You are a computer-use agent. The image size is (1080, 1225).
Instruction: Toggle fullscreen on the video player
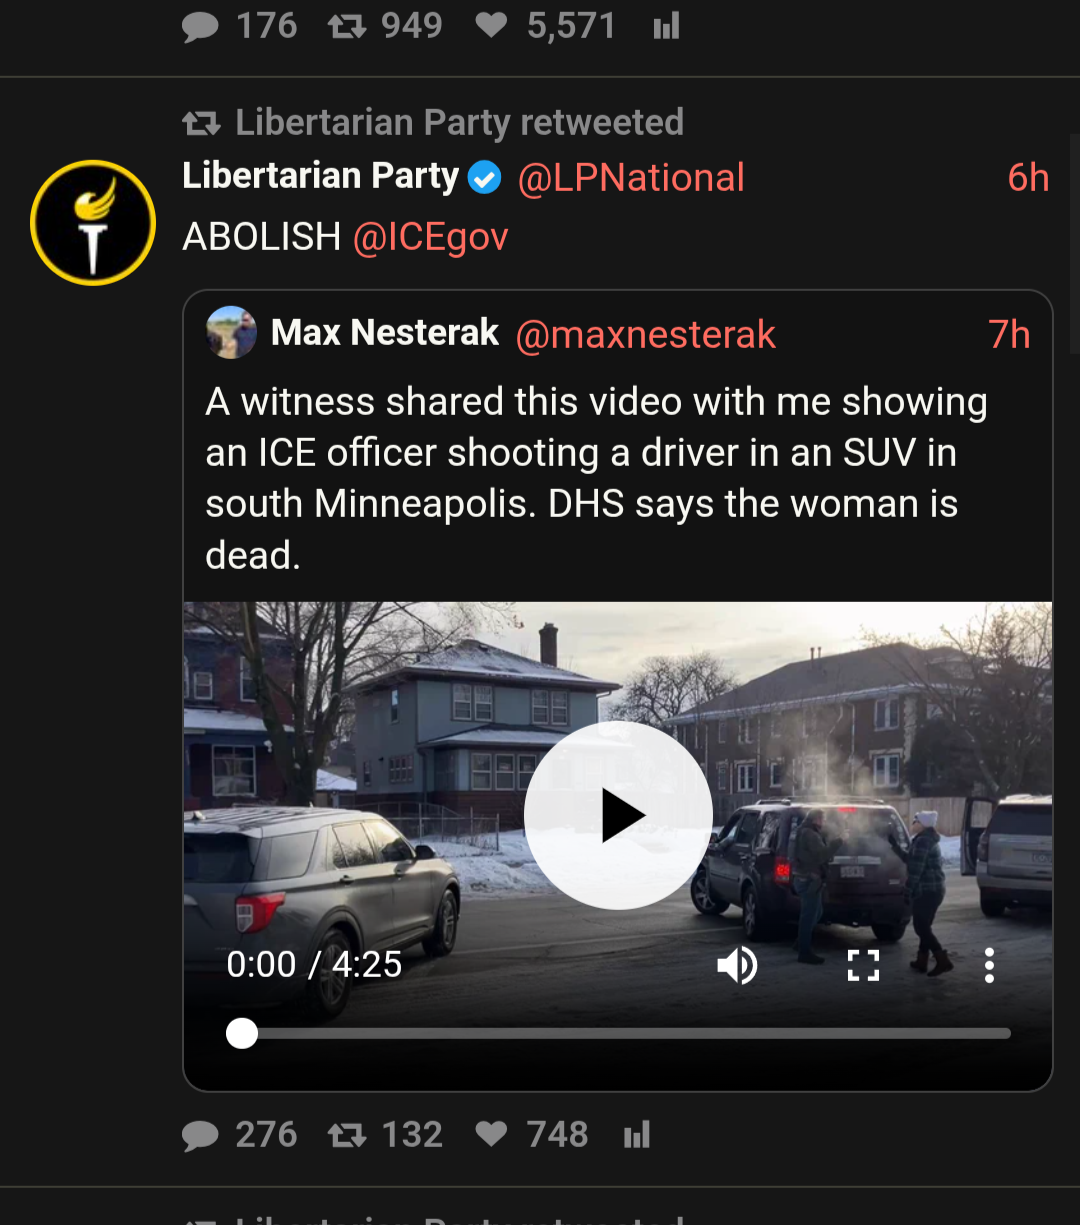863,965
